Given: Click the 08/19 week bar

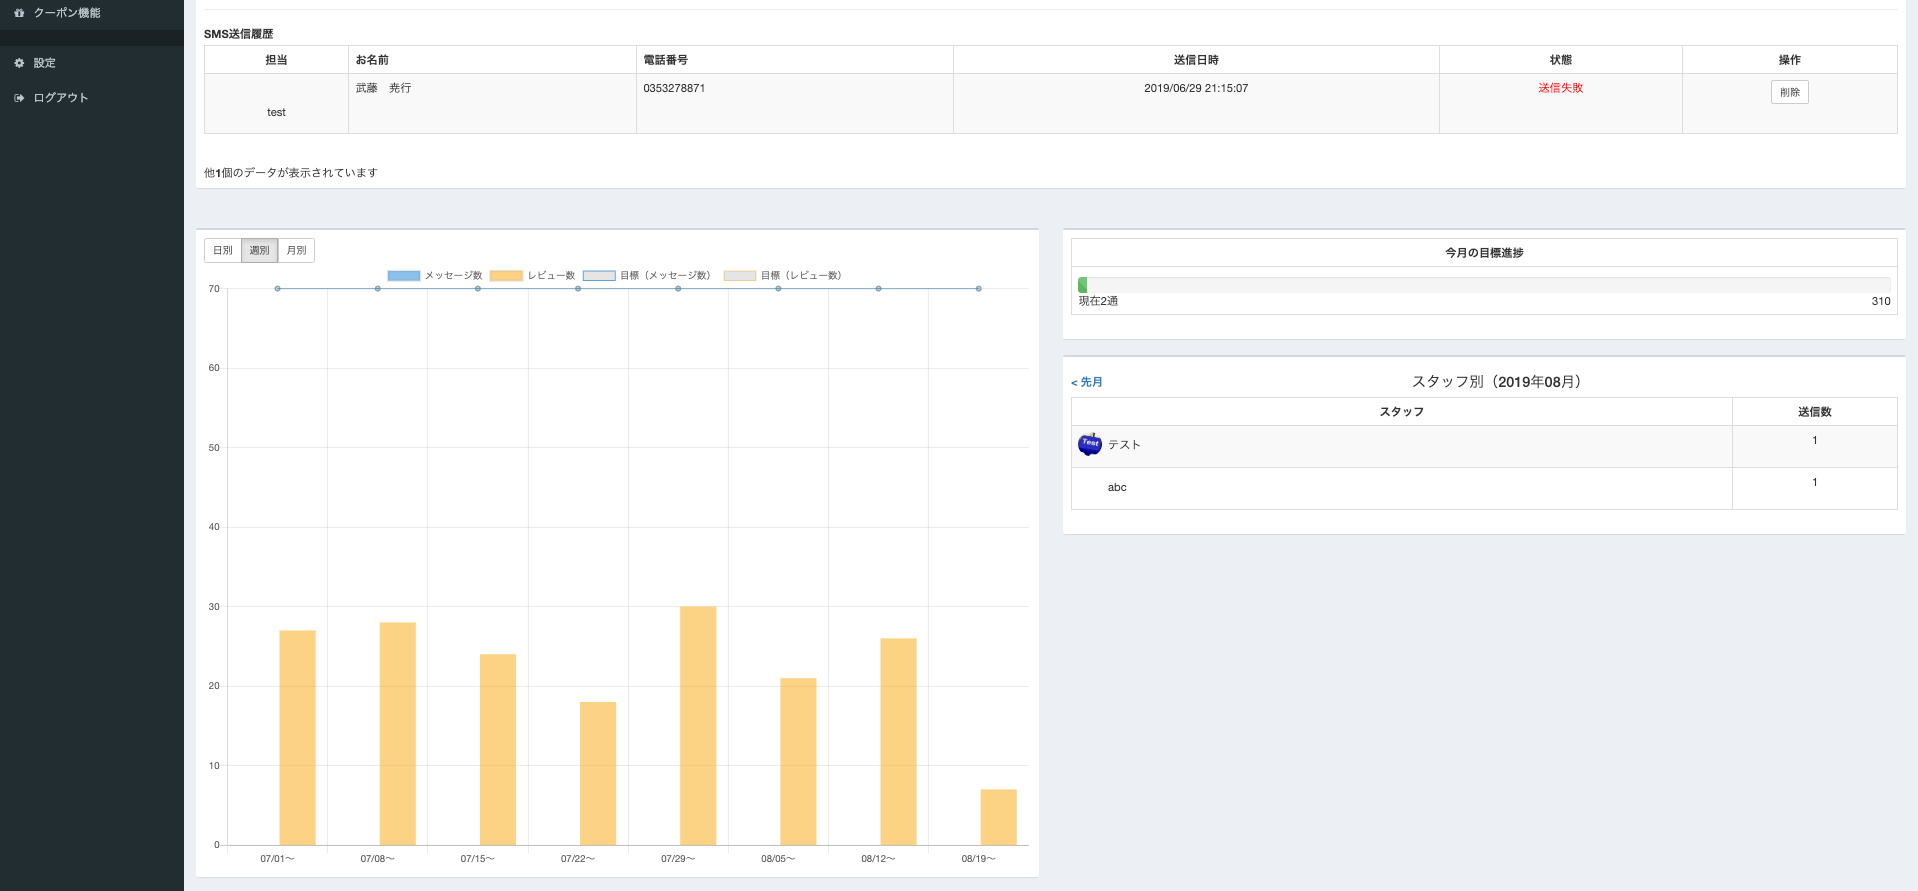Looking at the screenshot, I should [x=998, y=818].
